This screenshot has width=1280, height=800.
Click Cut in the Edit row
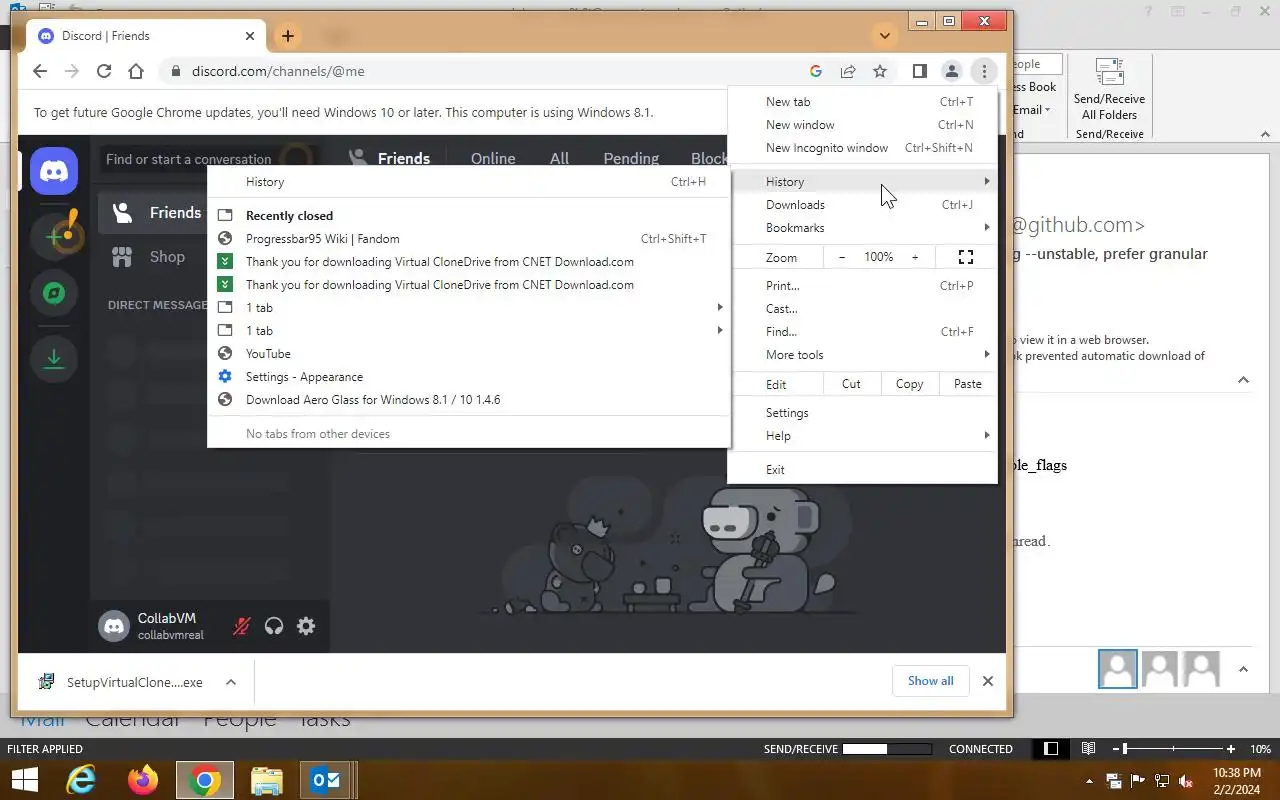click(851, 384)
